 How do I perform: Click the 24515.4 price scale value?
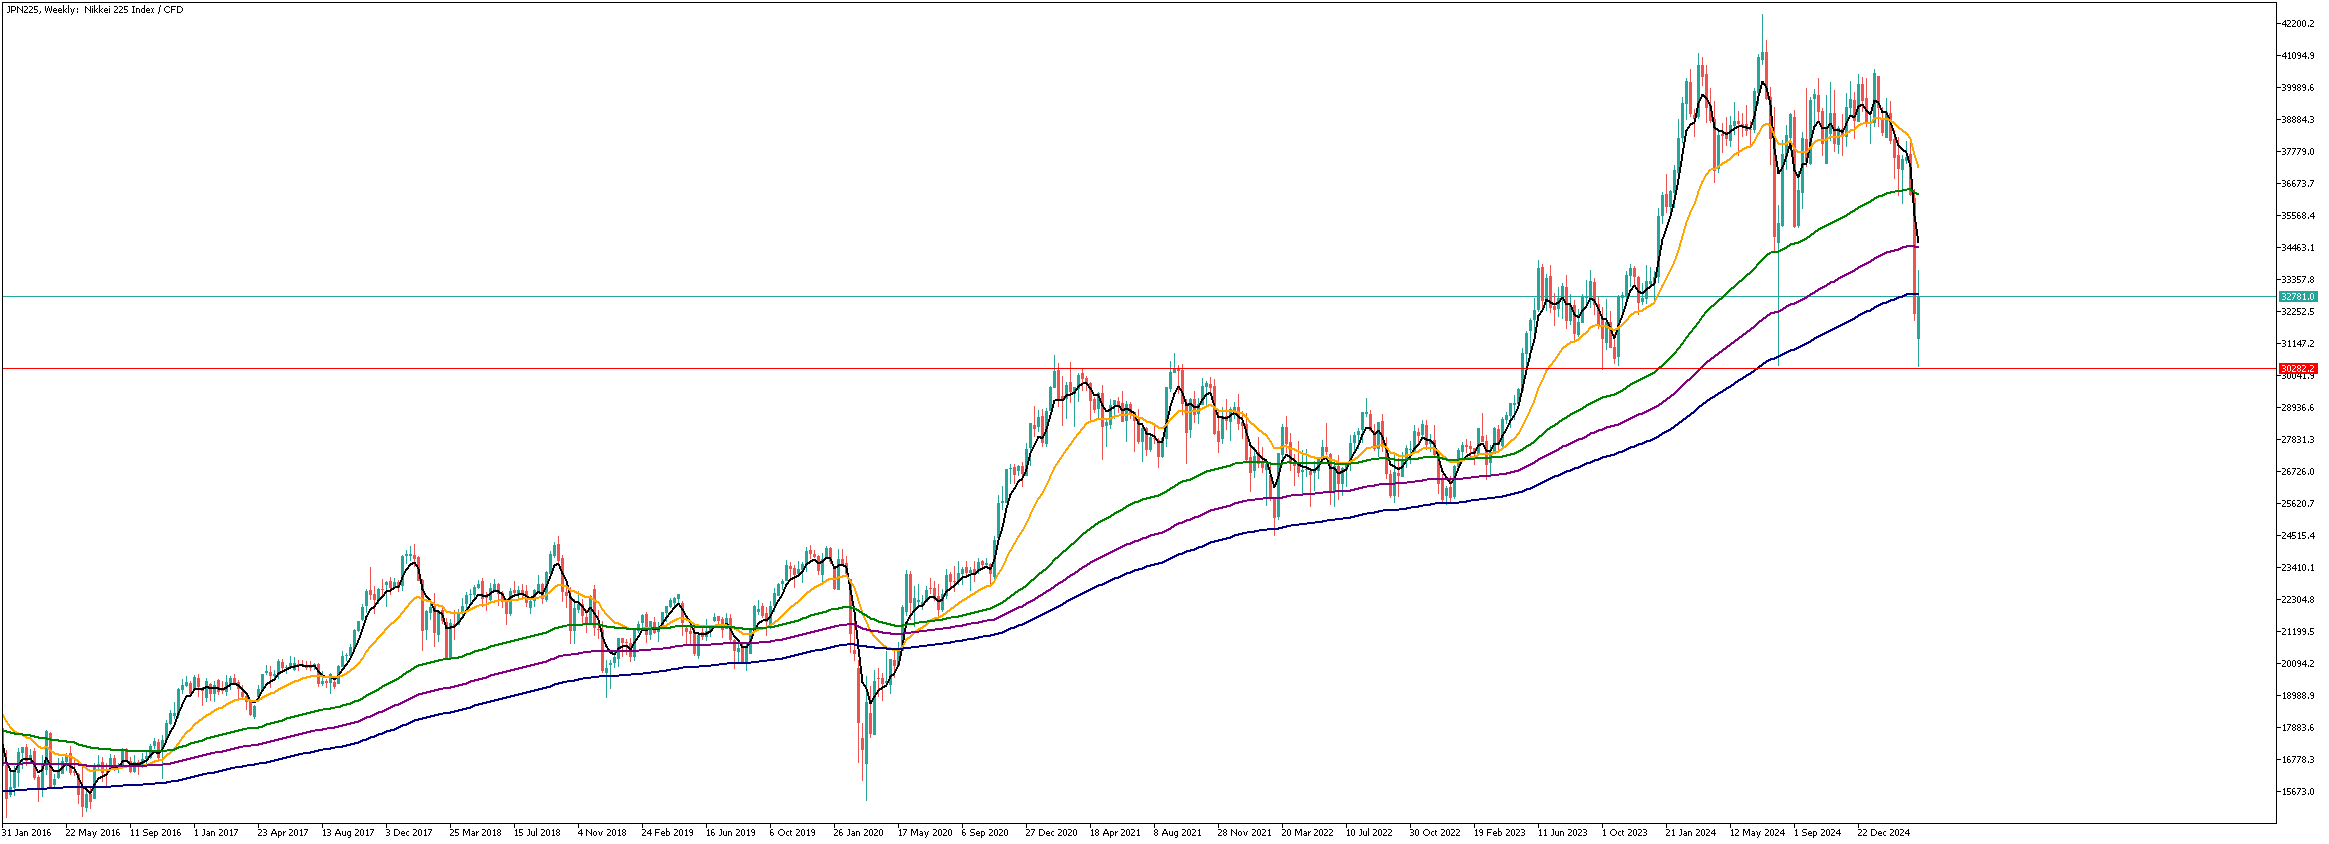coord(2297,536)
